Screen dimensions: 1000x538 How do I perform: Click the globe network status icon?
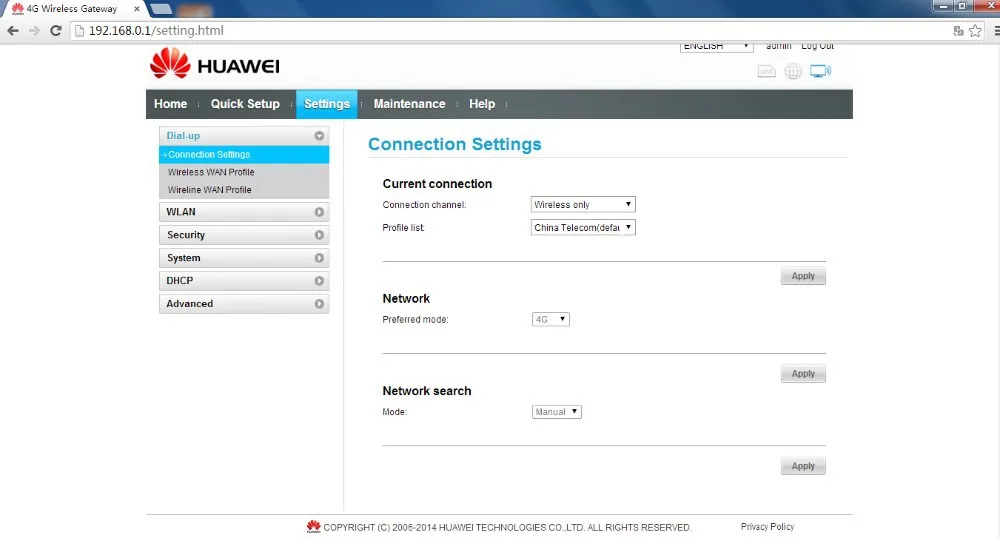[793, 71]
